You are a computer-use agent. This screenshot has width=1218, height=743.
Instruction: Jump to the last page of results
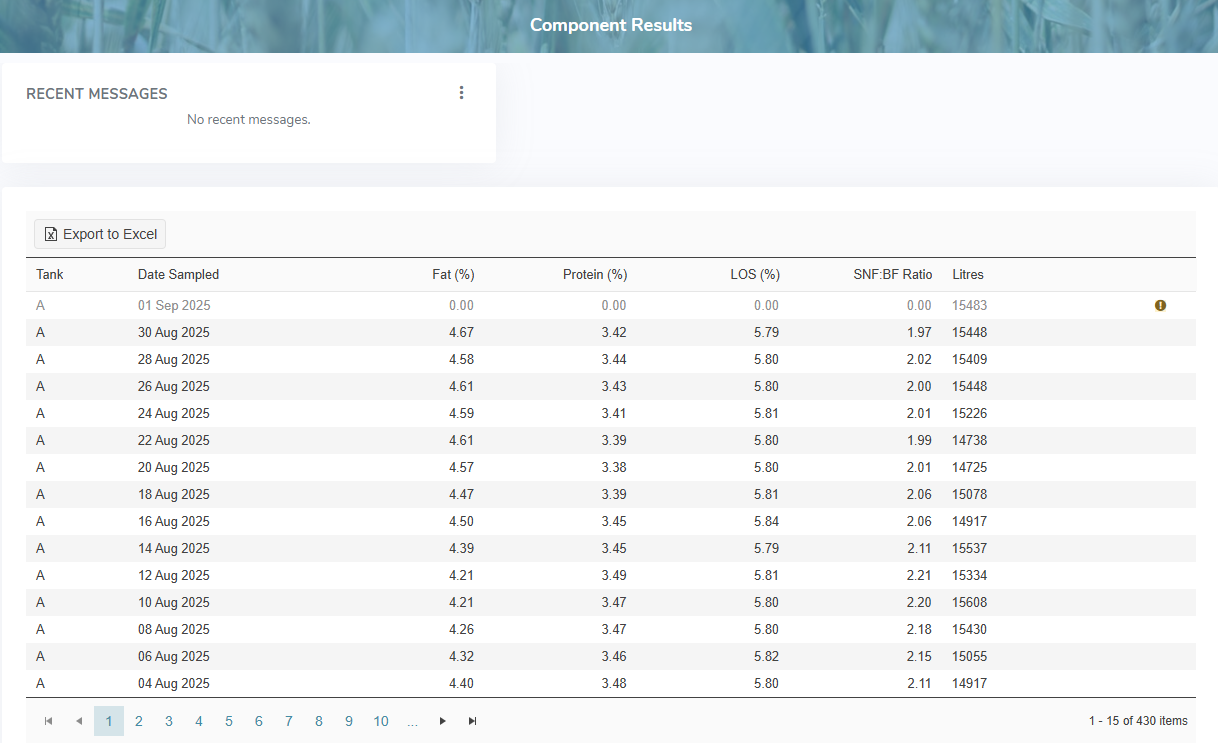coord(471,720)
